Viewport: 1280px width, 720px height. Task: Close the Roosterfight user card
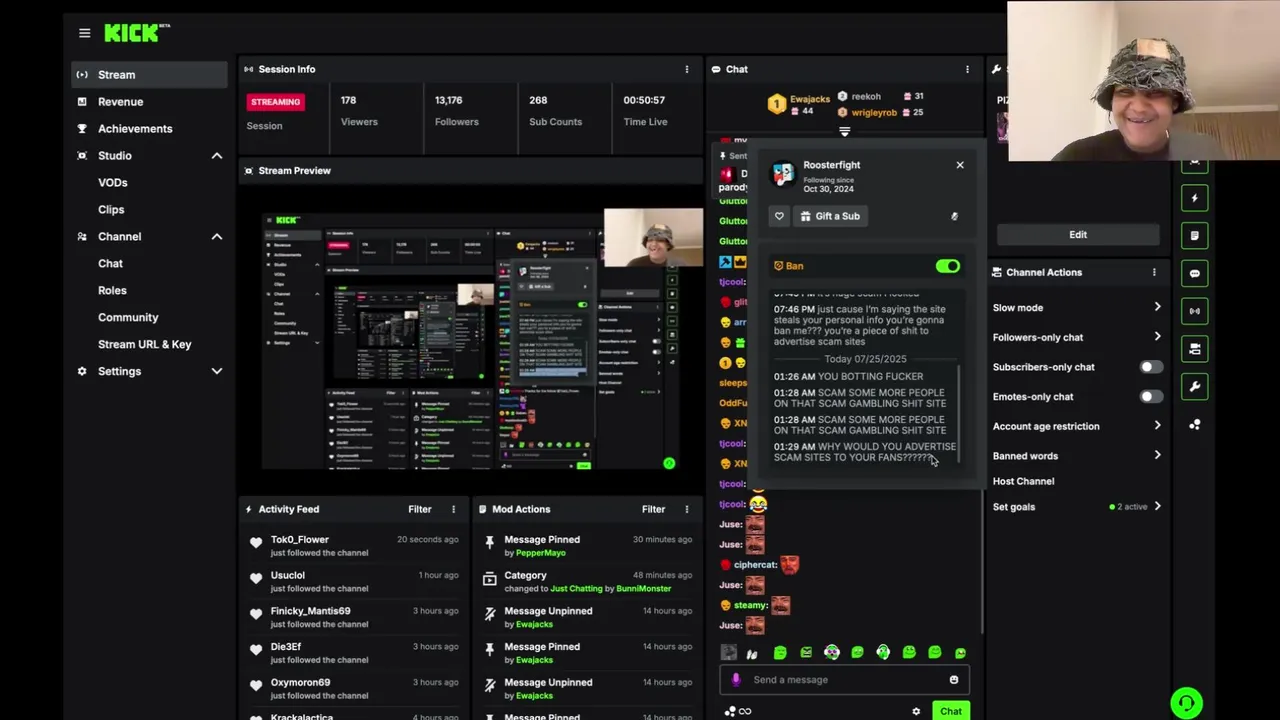960,165
